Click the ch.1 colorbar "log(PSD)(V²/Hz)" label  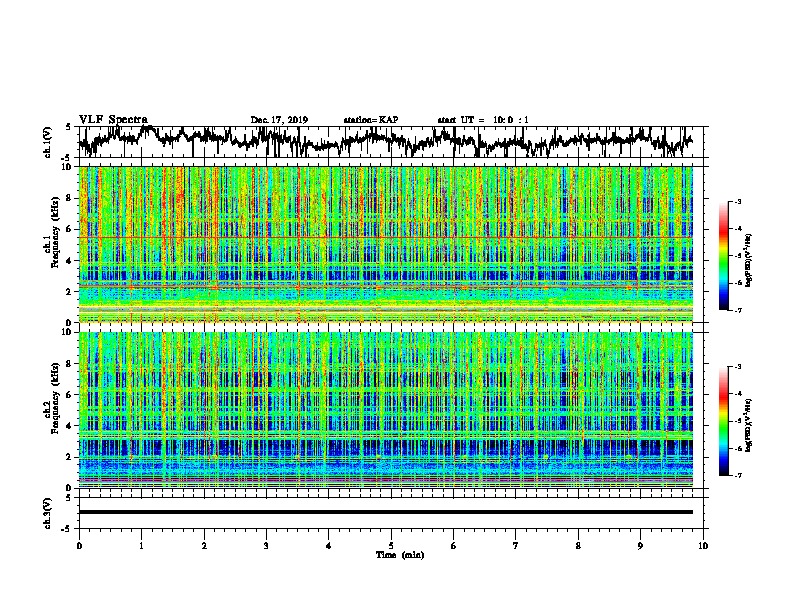[x=749, y=260]
